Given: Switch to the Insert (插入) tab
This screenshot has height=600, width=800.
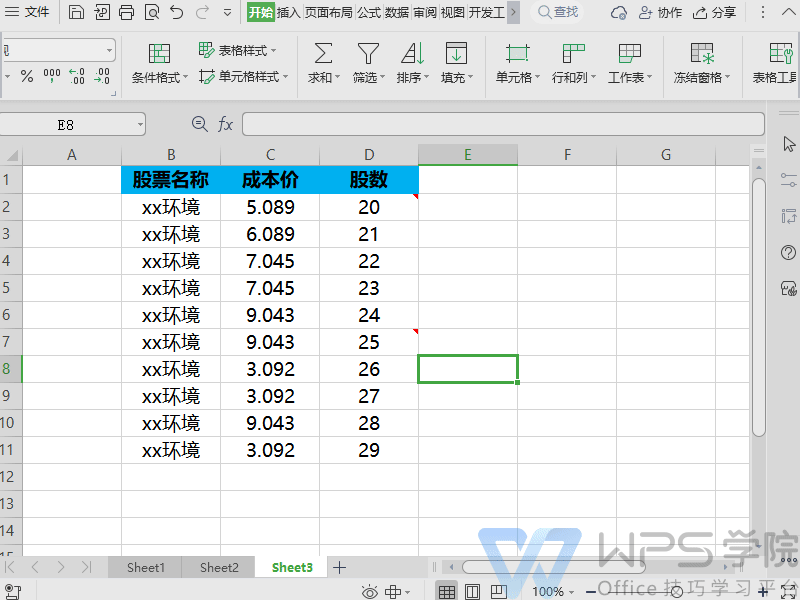Looking at the screenshot, I should 289,12.
